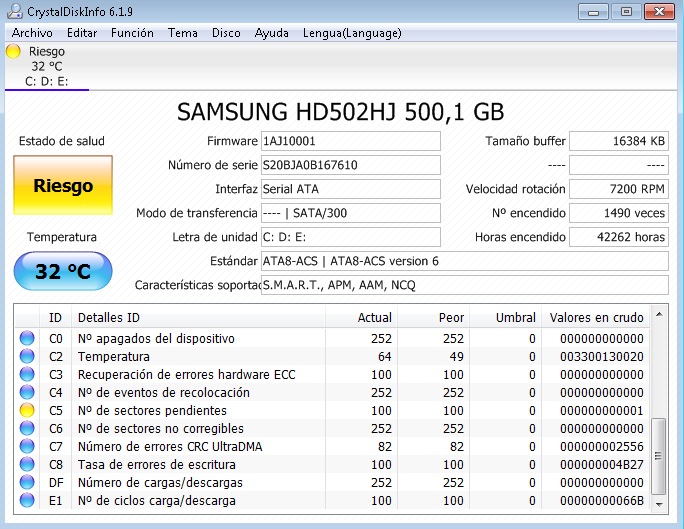
Task: Click raw value 000000004B27
Action: (x=602, y=464)
